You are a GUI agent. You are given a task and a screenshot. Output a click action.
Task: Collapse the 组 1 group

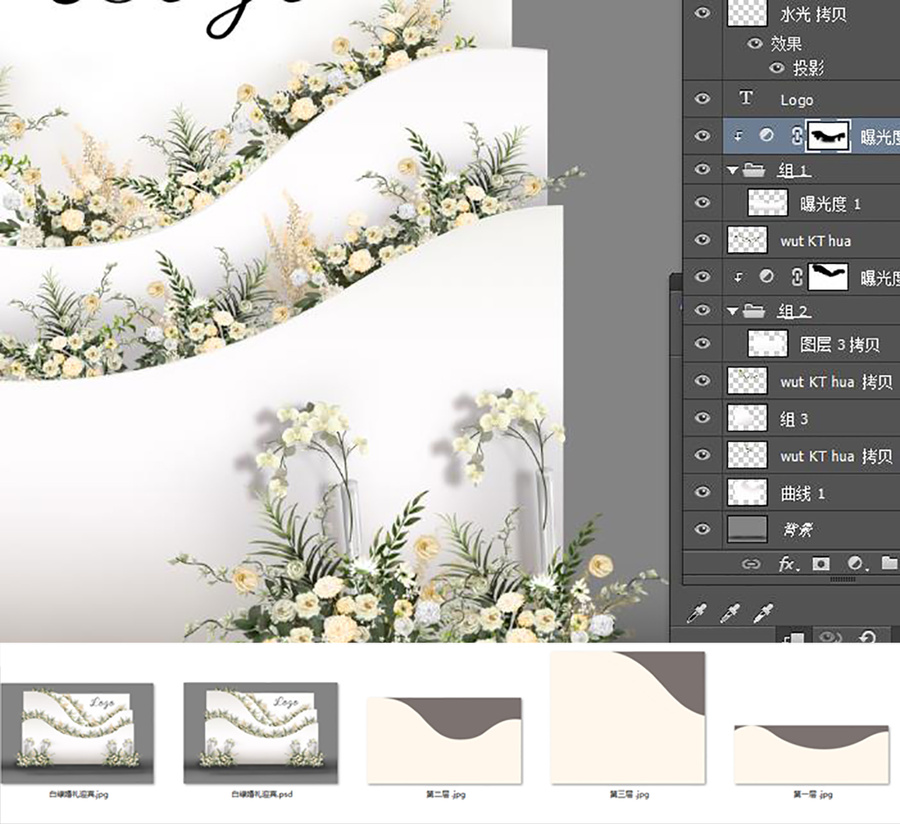point(732,170)
